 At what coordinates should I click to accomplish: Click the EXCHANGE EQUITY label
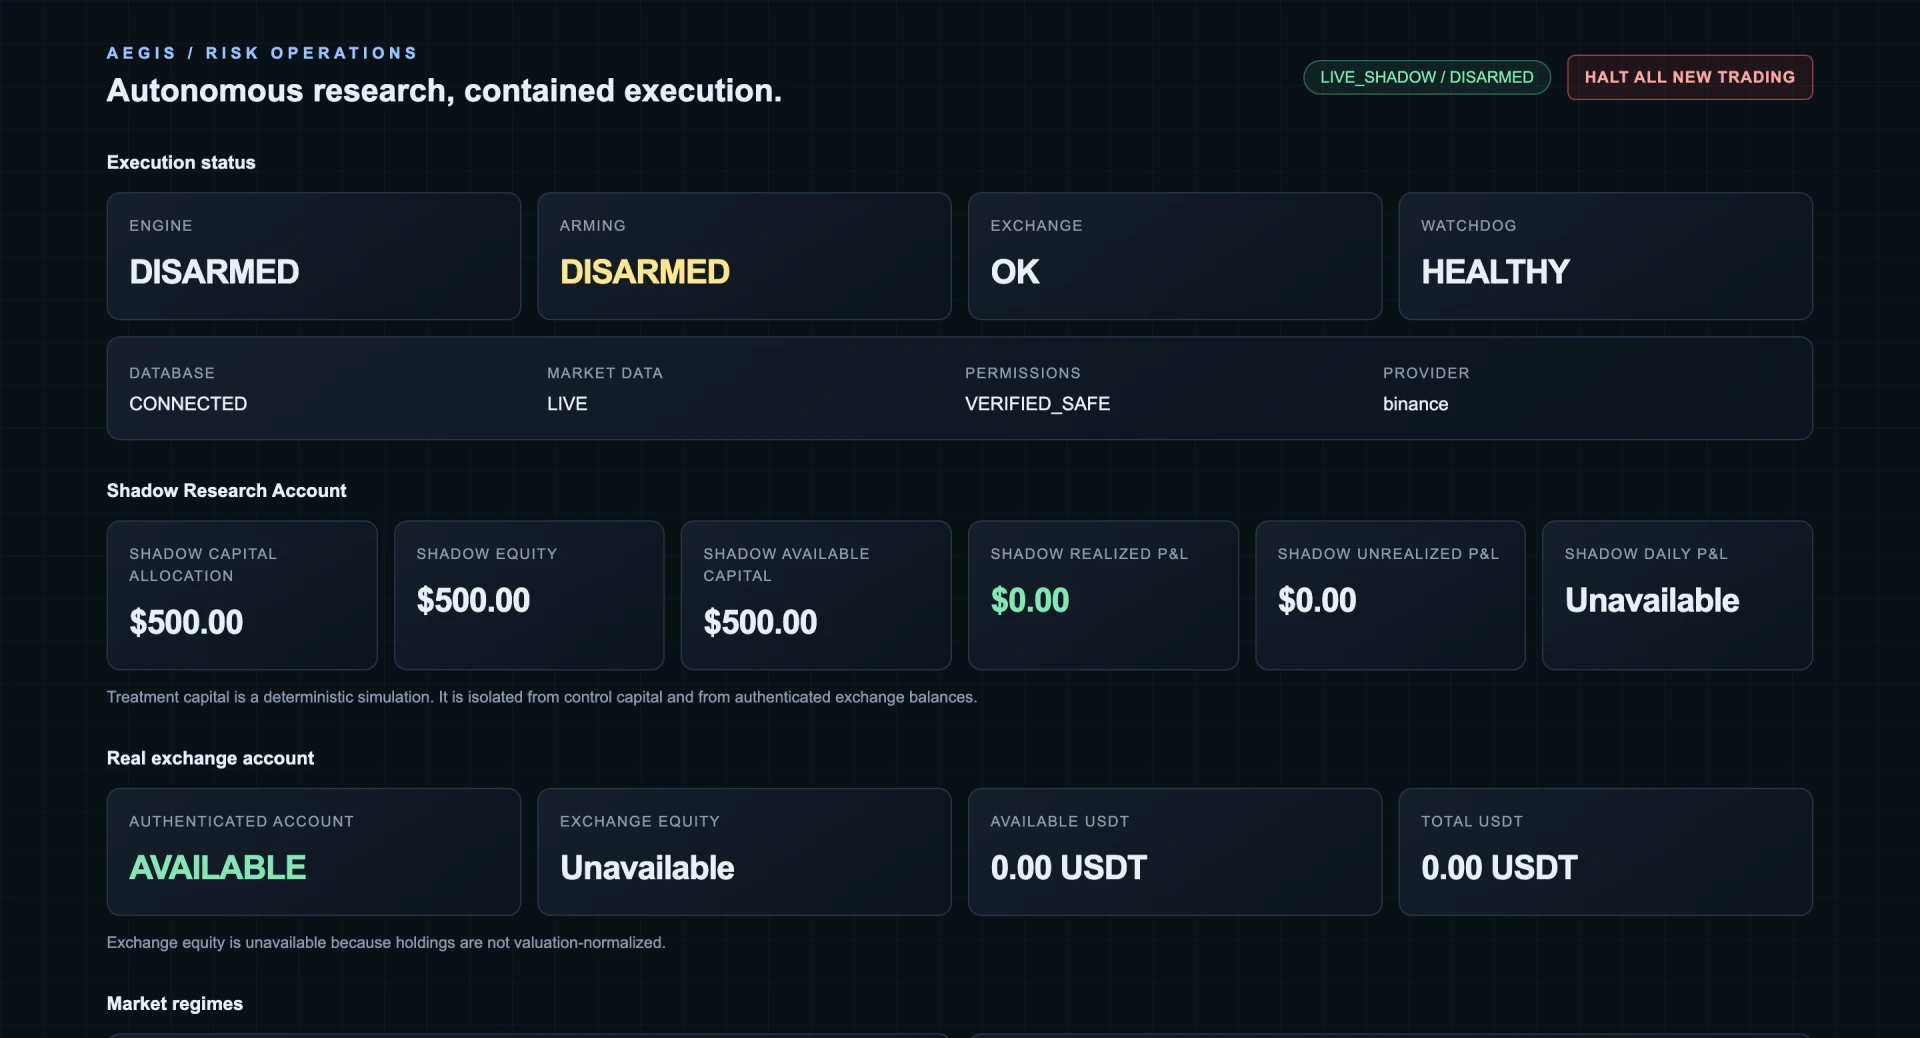coord(640,821)
